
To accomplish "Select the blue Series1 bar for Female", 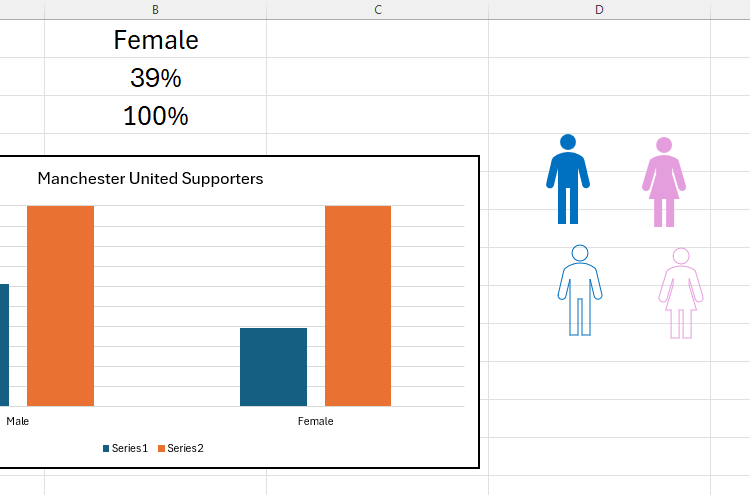I will point(273,367).
